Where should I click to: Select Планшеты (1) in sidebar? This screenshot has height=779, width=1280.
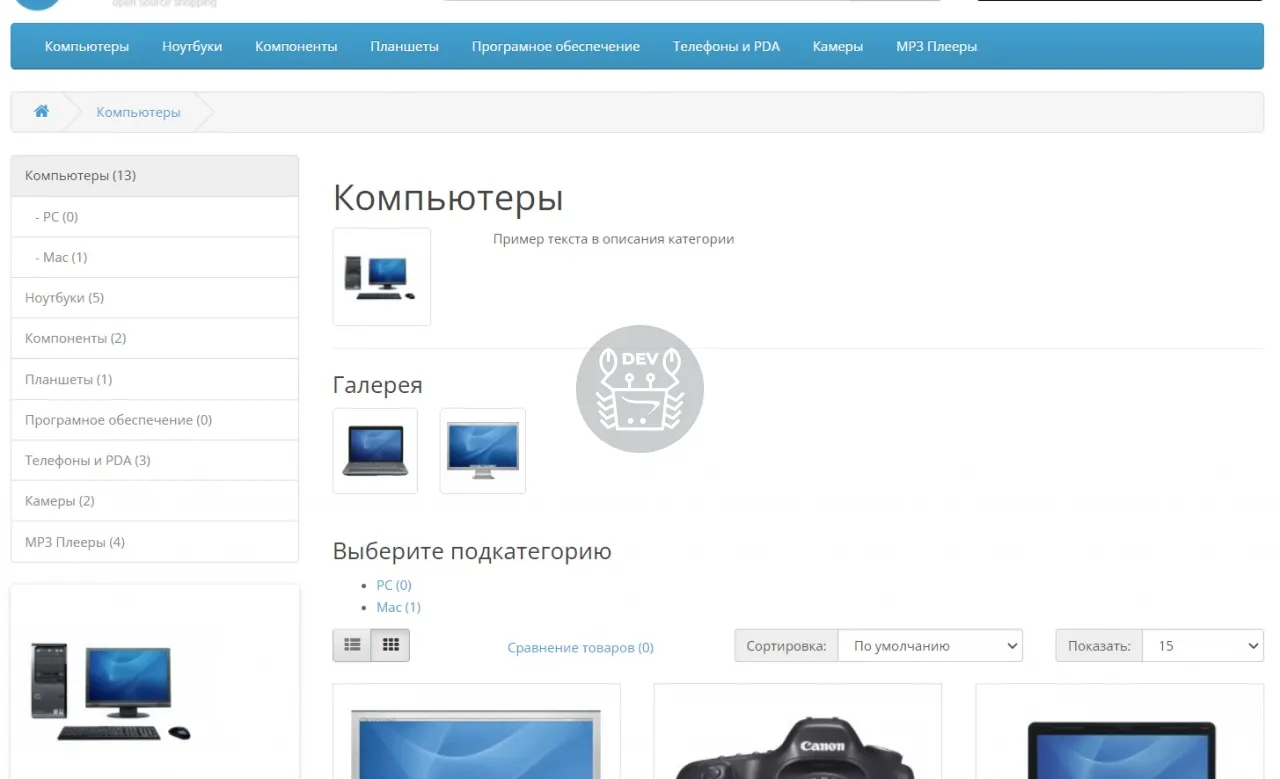coord(155,379)
